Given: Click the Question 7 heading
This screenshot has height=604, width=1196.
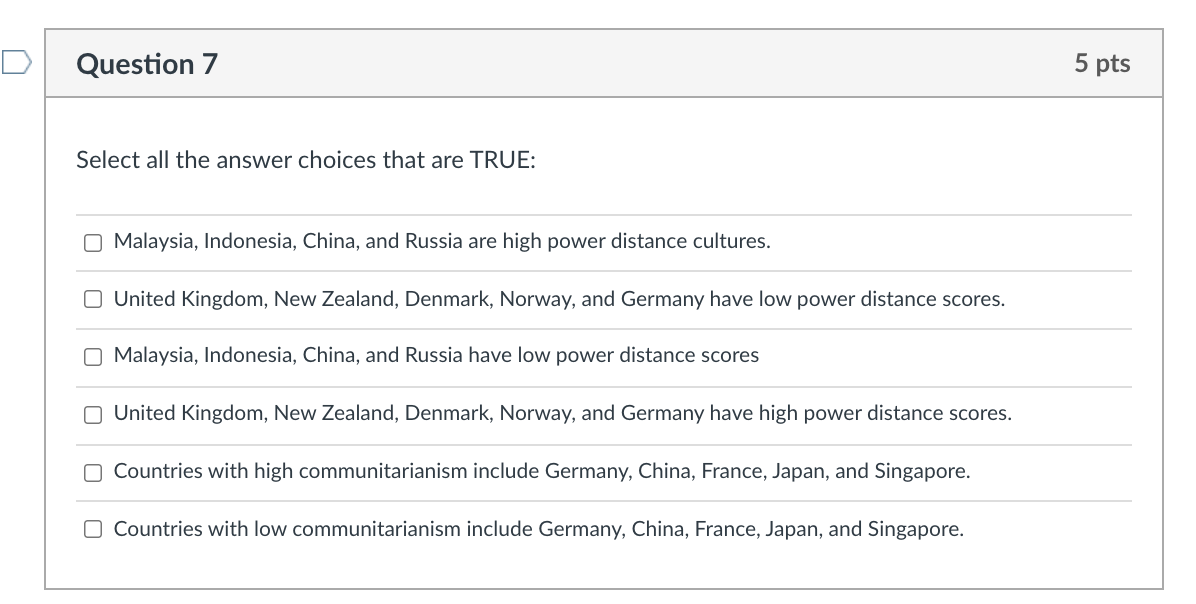Looking at the screenshot, I should coord(146,63).
